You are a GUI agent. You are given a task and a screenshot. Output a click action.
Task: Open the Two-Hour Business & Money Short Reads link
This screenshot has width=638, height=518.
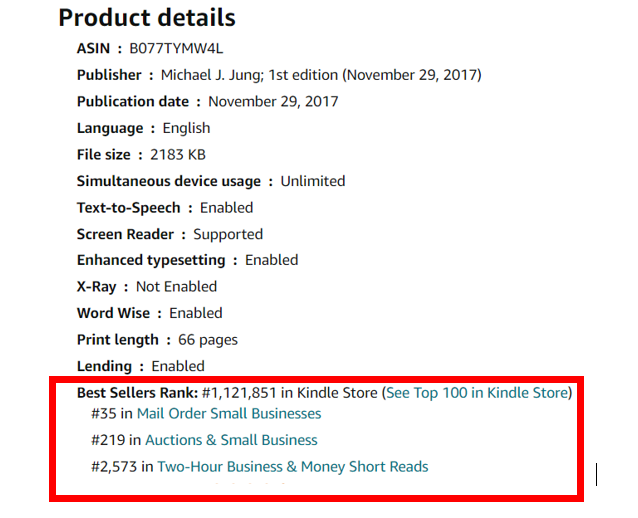coord(292,466)
